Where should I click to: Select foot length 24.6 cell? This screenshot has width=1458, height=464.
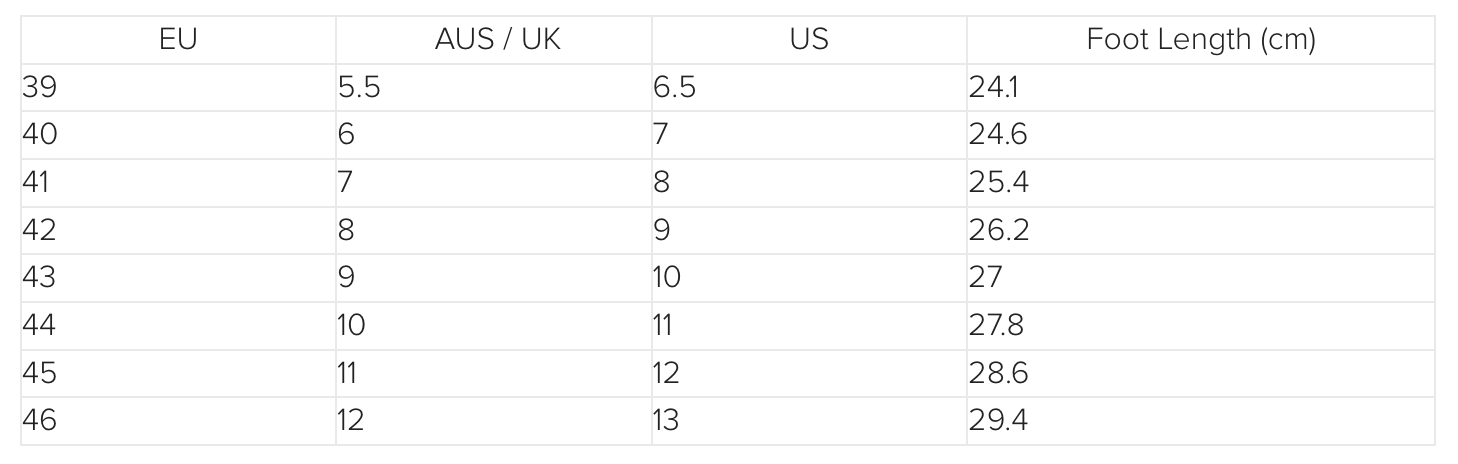click(x=998, y=135)
